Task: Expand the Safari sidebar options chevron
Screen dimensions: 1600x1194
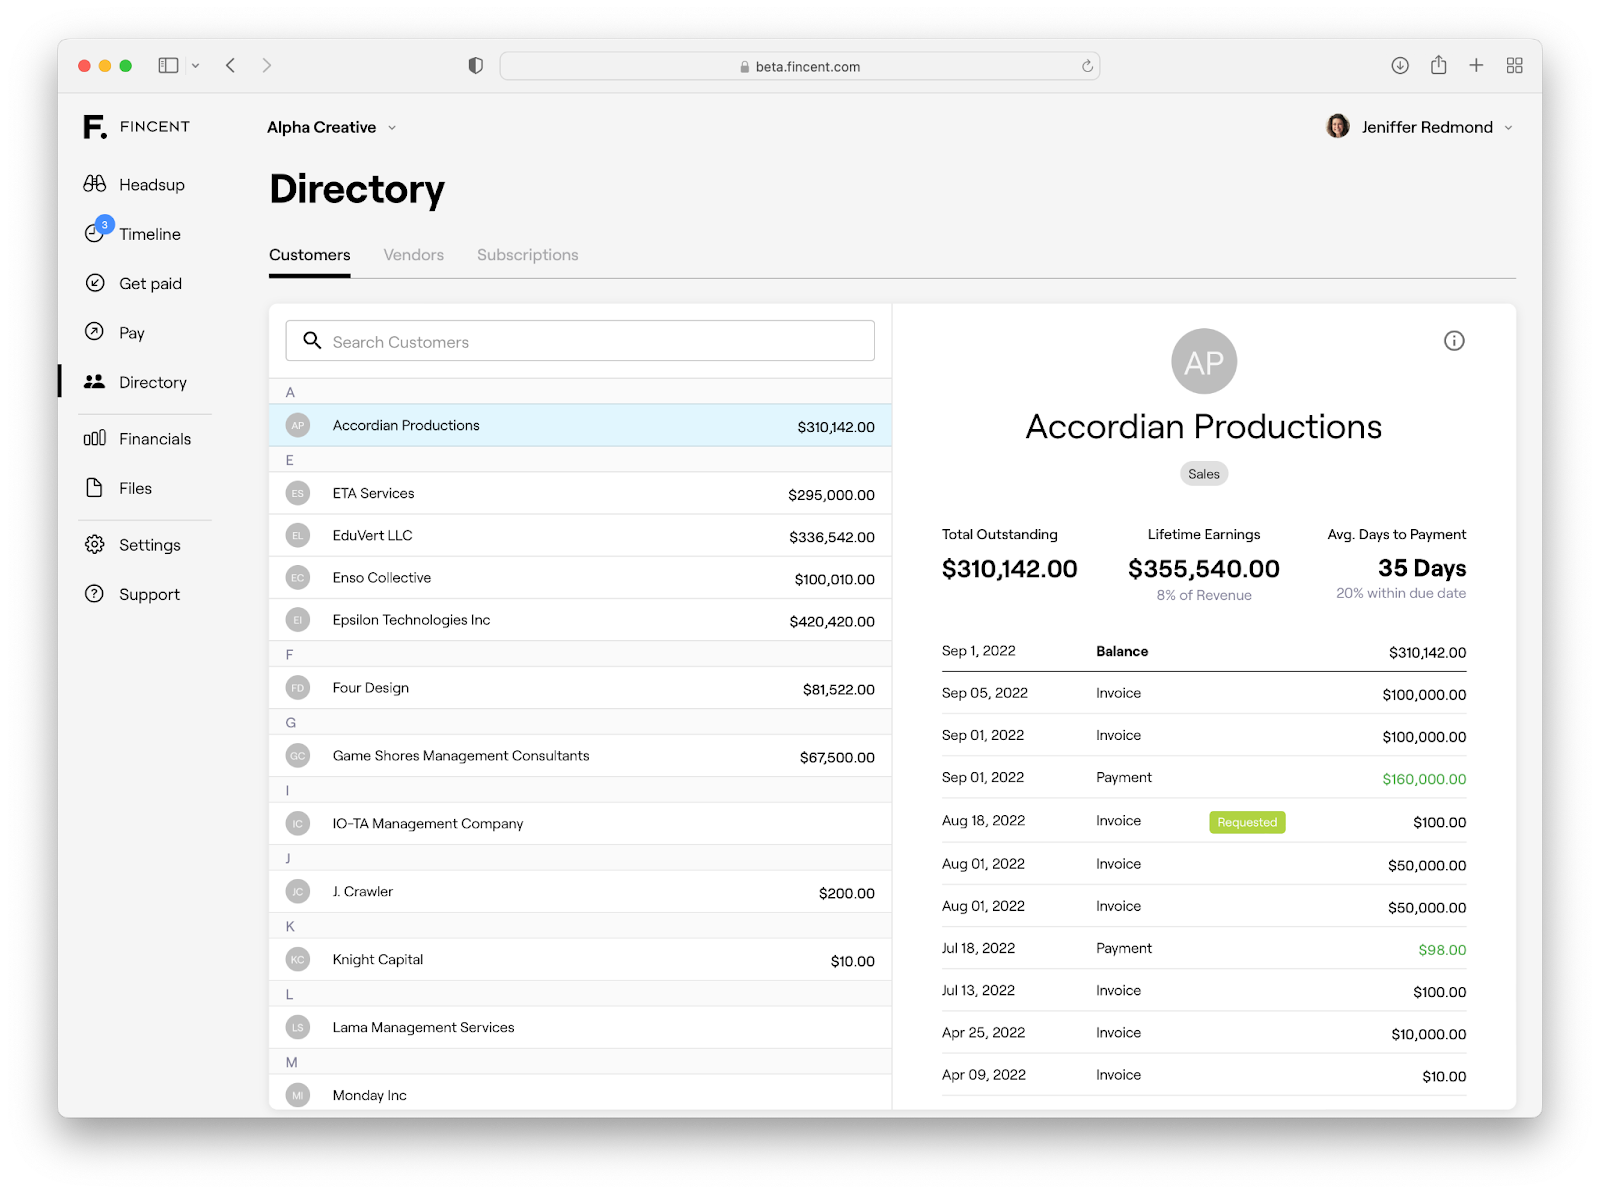Action: 196,66
